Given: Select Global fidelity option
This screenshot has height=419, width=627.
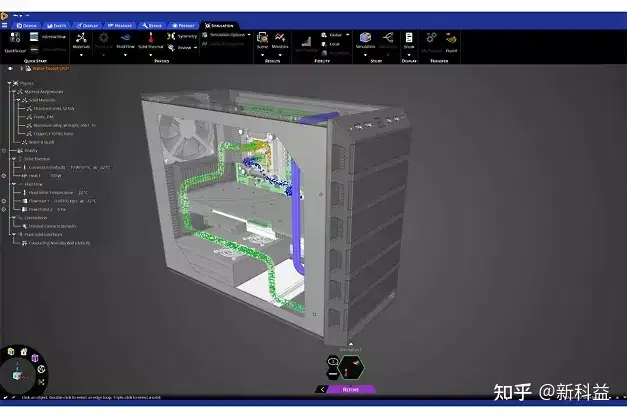Looking at the screenshot, I should [332, 35].
